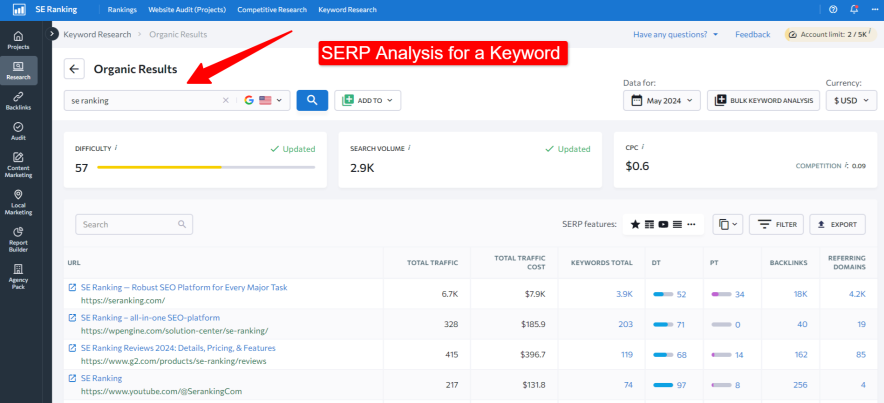
Task: Click Keyword Research breadcrumb
Action: coord(98,34)
